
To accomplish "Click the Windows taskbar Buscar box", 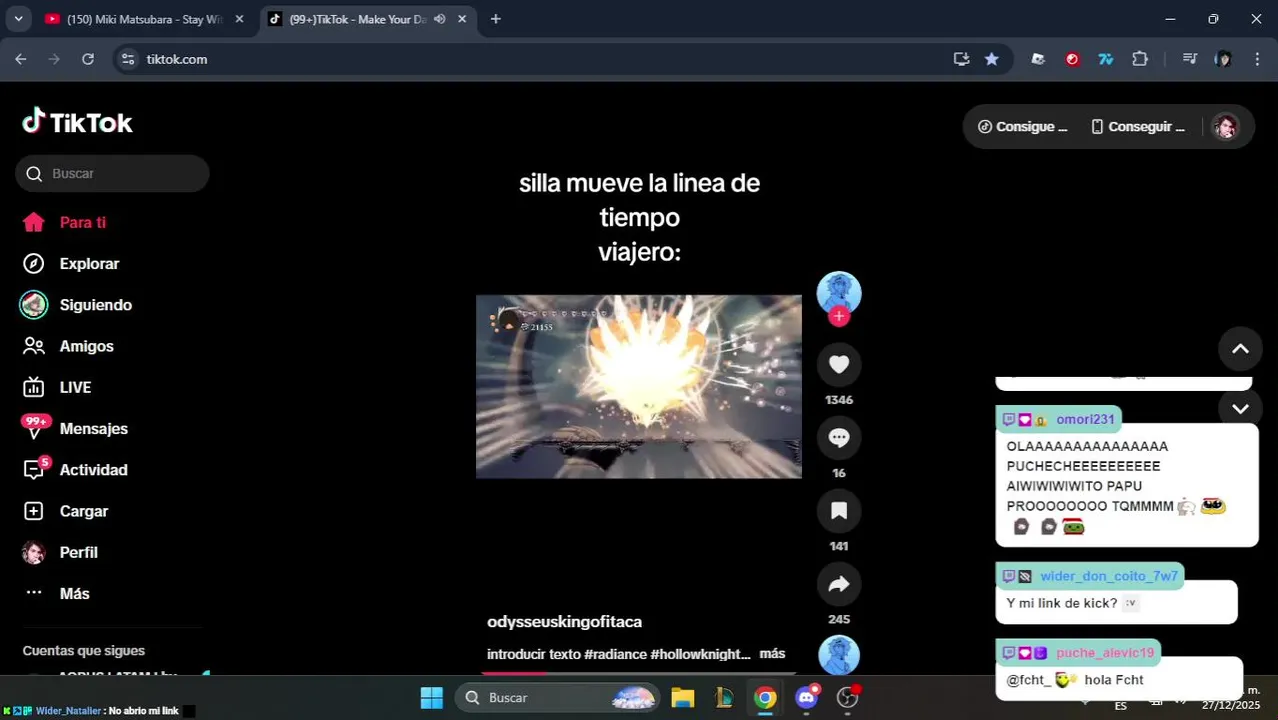I will click(x=558, y=697).
